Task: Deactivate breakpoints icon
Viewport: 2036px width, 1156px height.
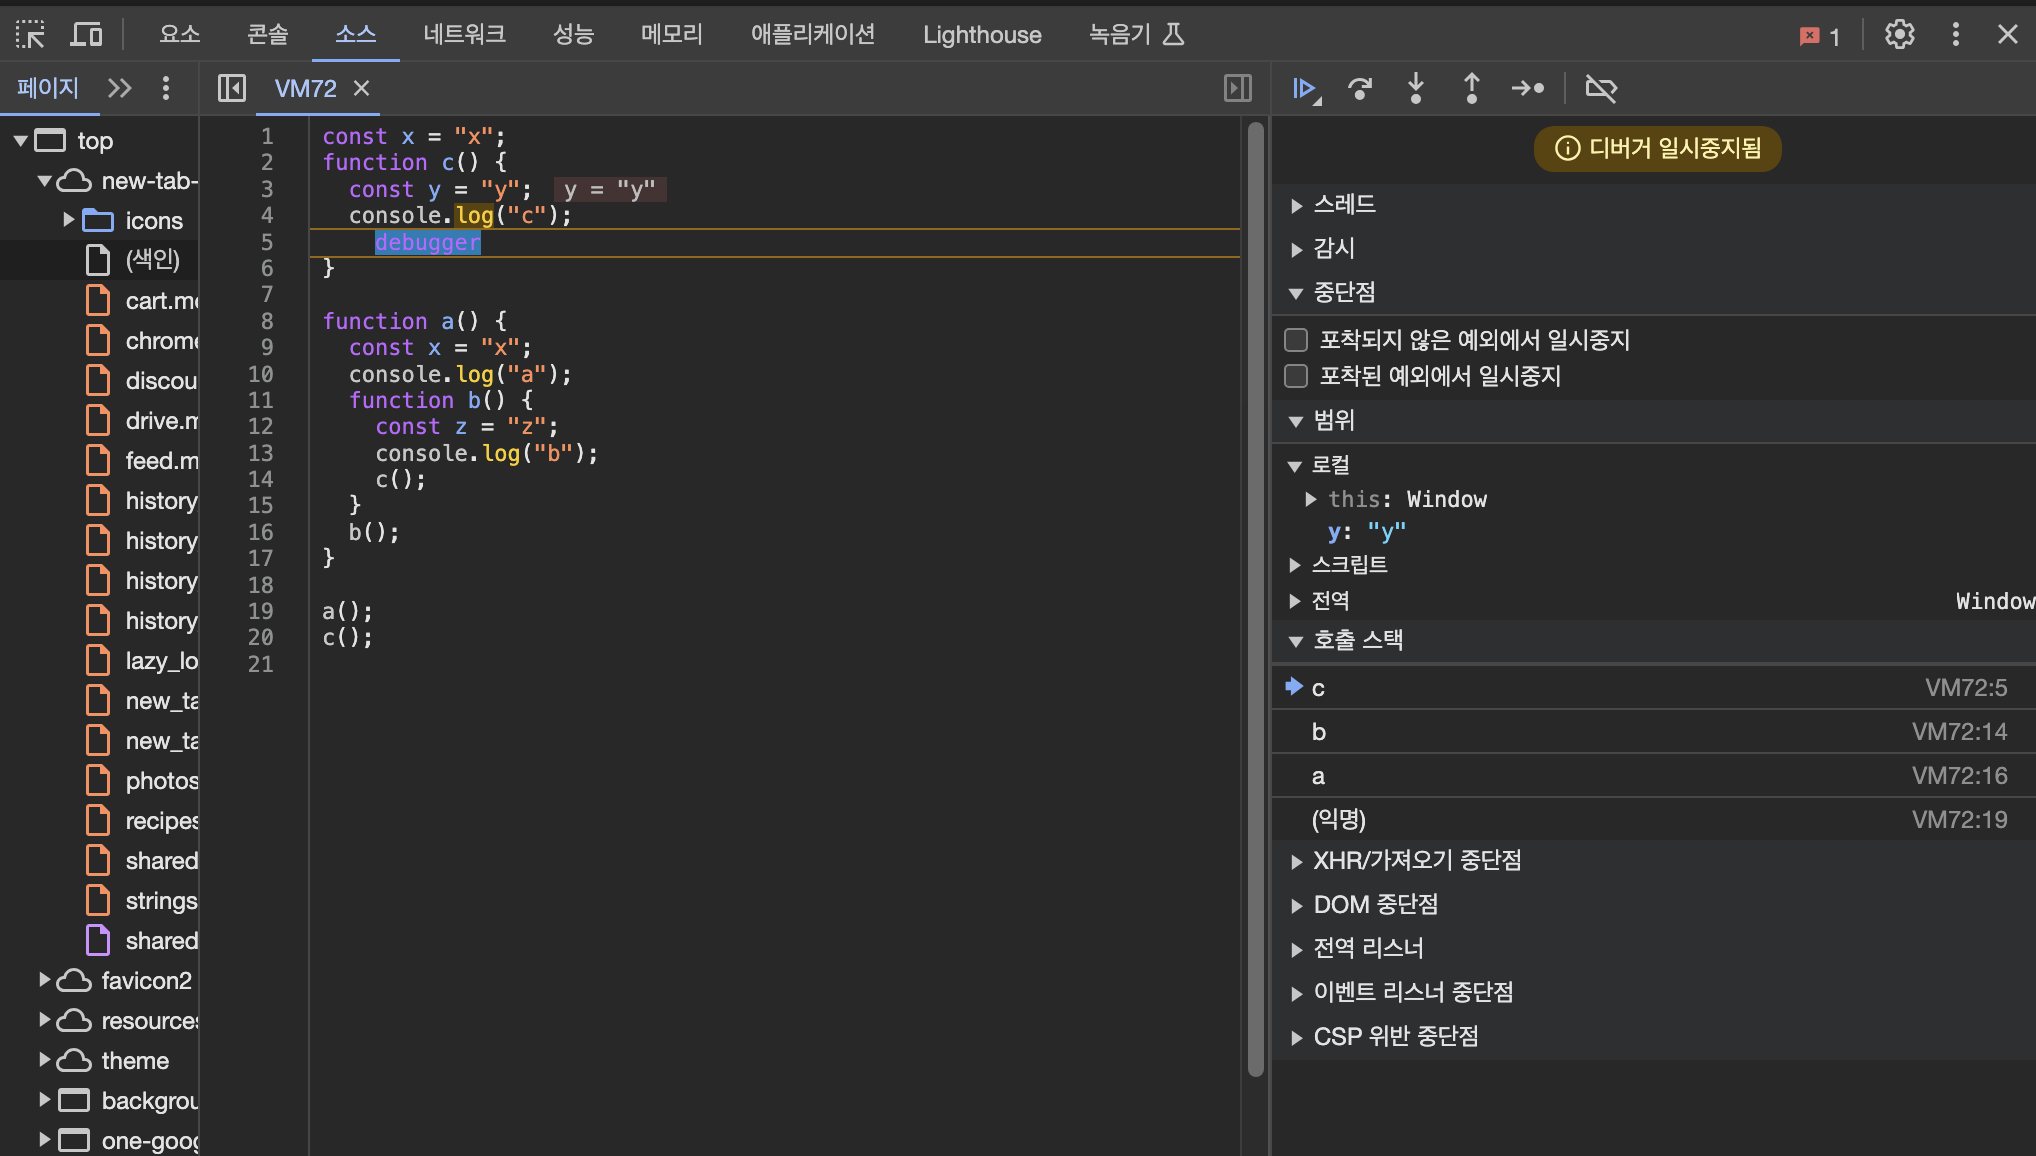Action: tap(1601, 89)
